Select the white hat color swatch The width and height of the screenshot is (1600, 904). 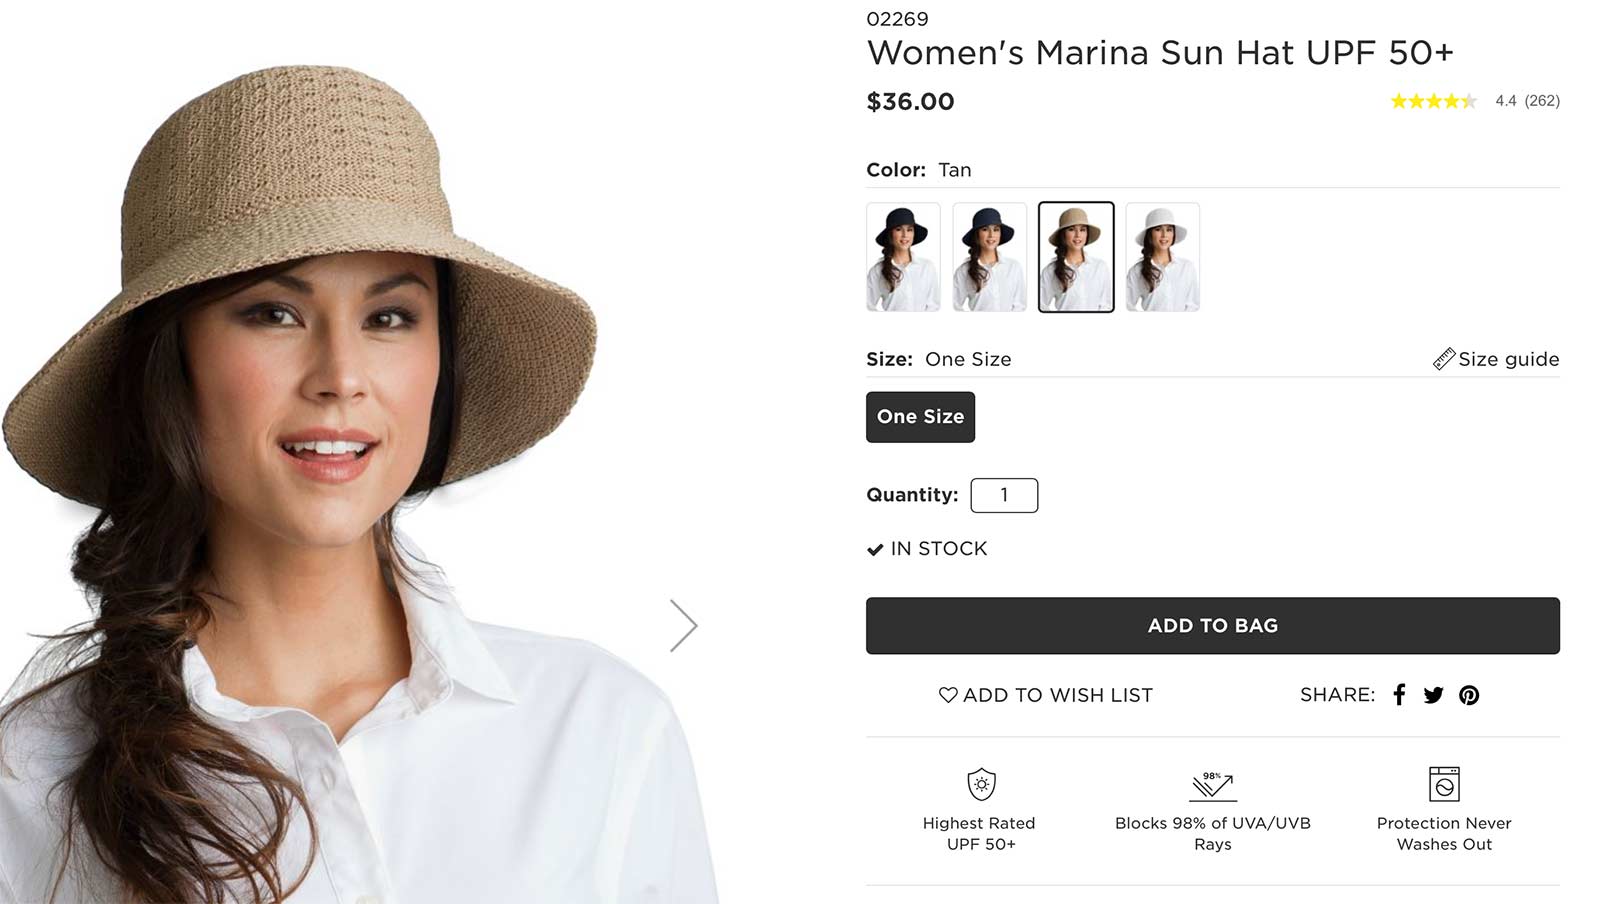(1162, 255)
